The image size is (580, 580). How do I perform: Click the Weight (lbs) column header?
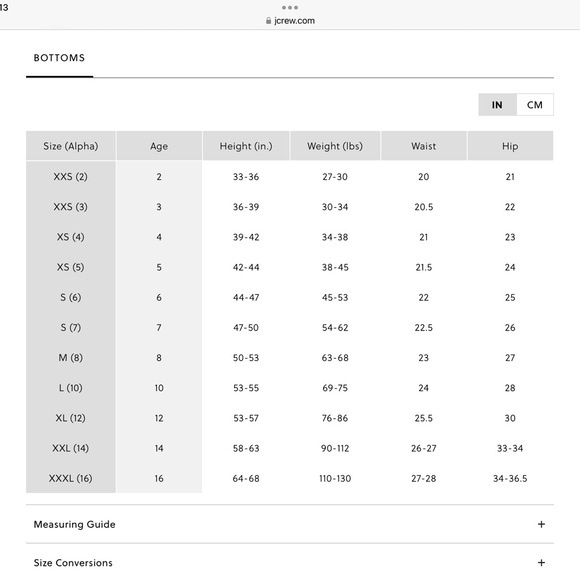tap(335, 146)
